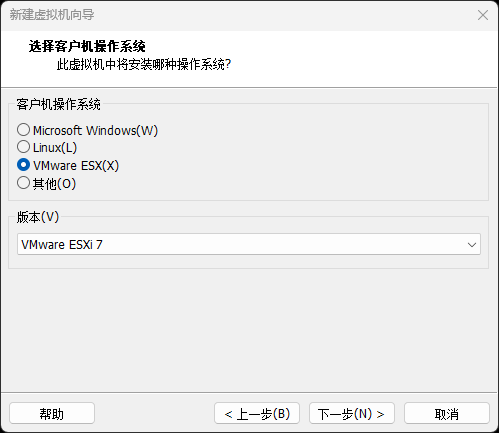Click the 版本(V) group label
The width and height of the screenshot is (499, 433).
(x=38, y=217)
